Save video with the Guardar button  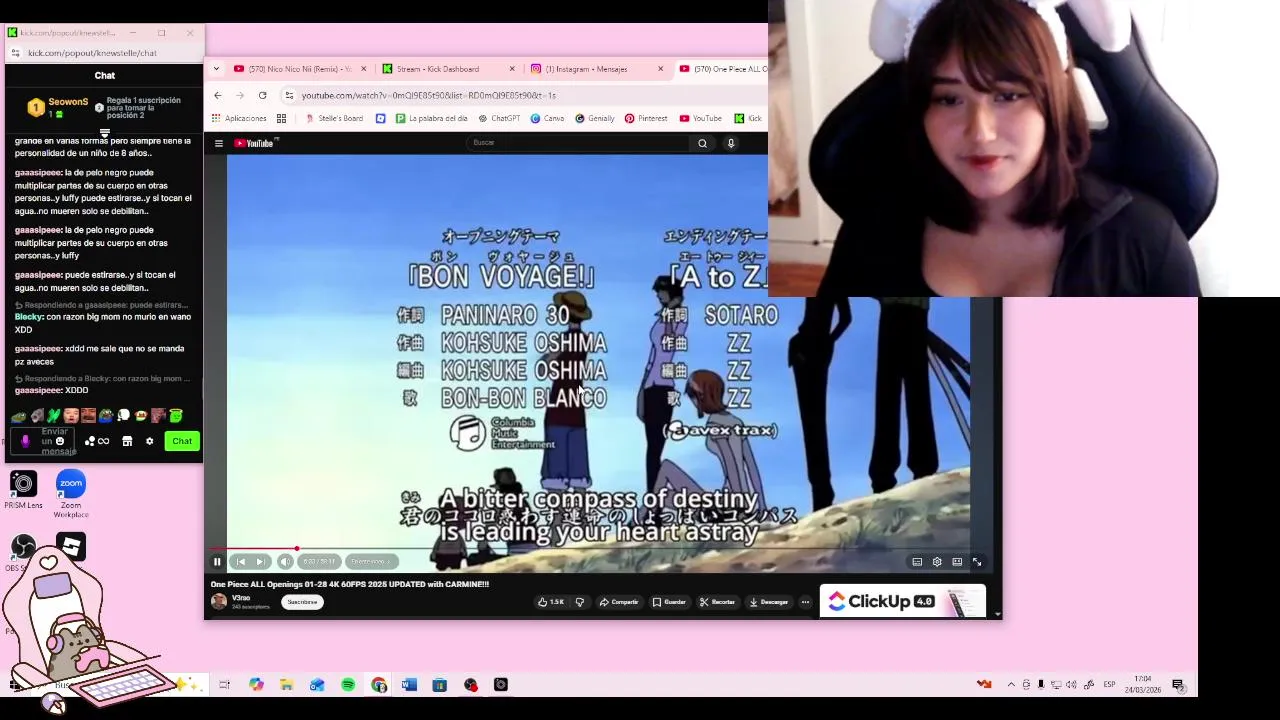669,602
